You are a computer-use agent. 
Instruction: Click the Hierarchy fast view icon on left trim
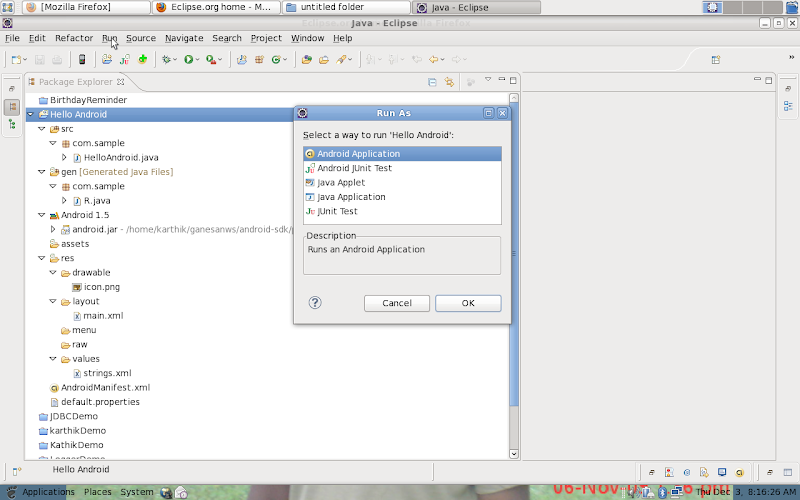tap(12, 124)
